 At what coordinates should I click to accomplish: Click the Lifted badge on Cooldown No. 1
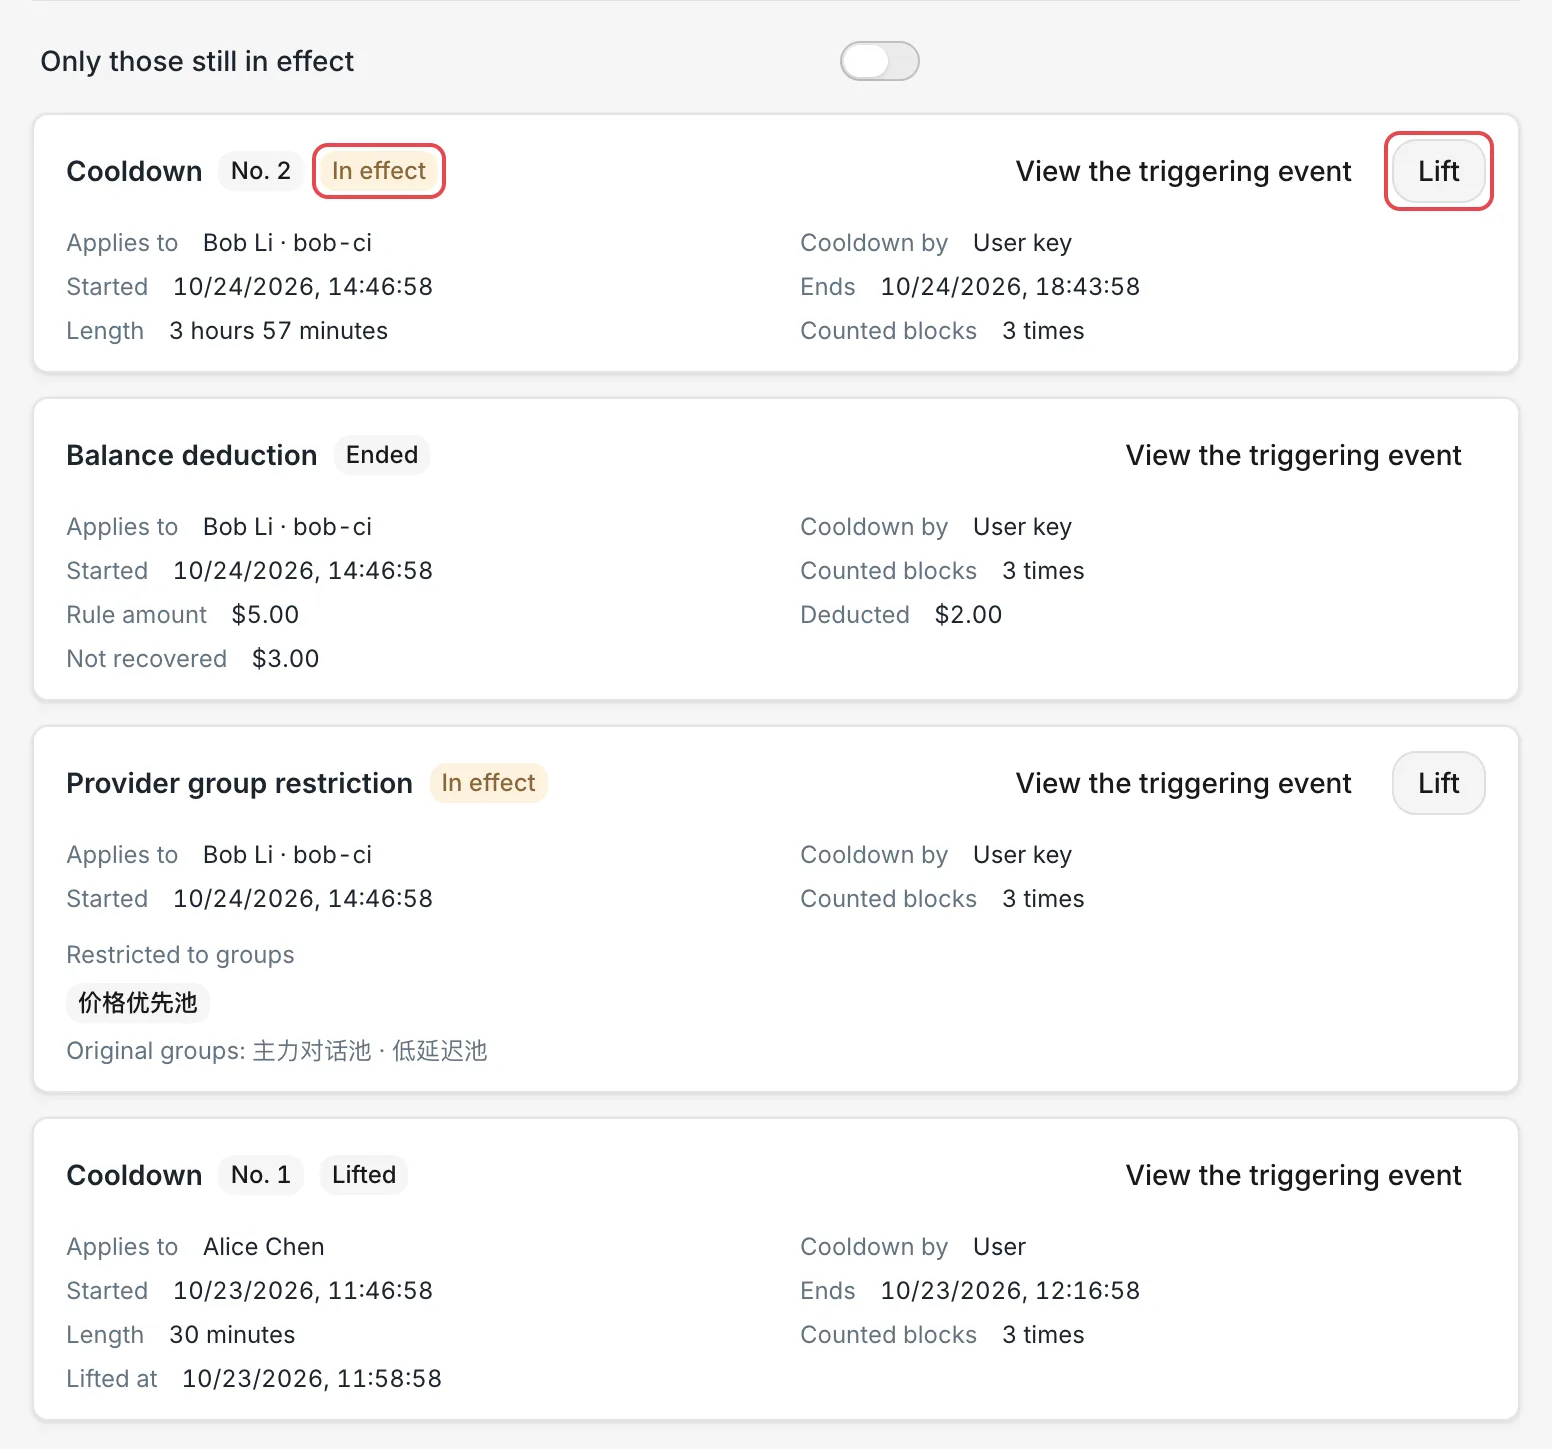click(364, 1175)
